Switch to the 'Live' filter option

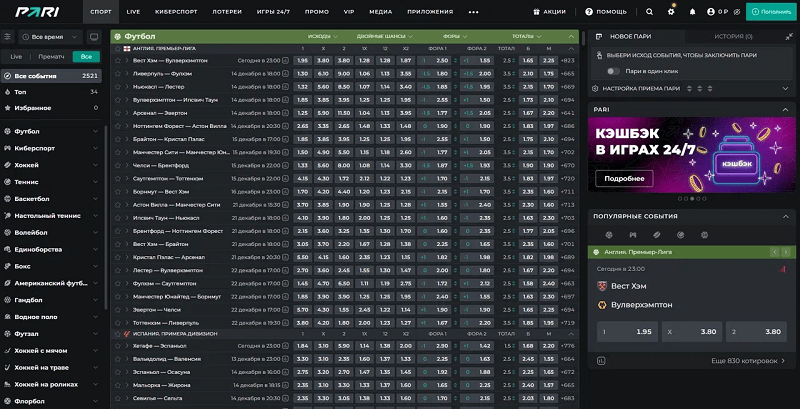pyautogui.click(x=17, y=57)
